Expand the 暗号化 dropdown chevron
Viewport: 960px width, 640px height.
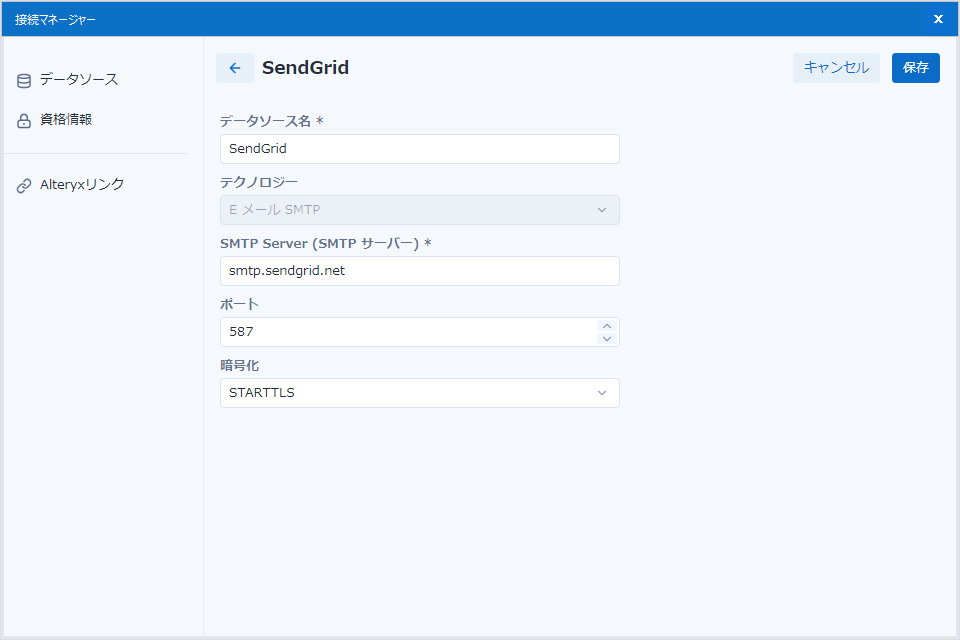click(602, 393)
